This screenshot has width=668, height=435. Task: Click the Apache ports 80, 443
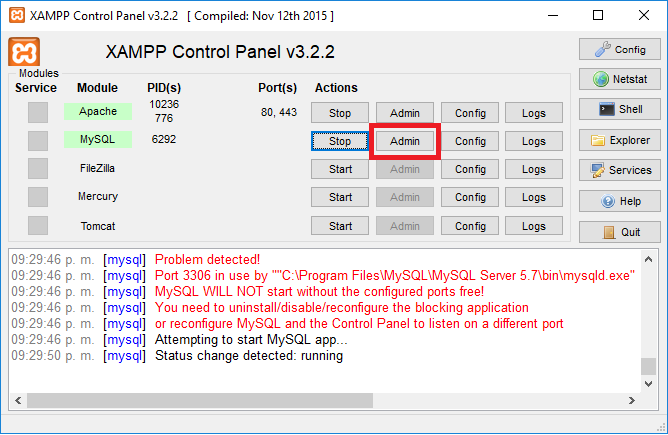tap(279, 112)
